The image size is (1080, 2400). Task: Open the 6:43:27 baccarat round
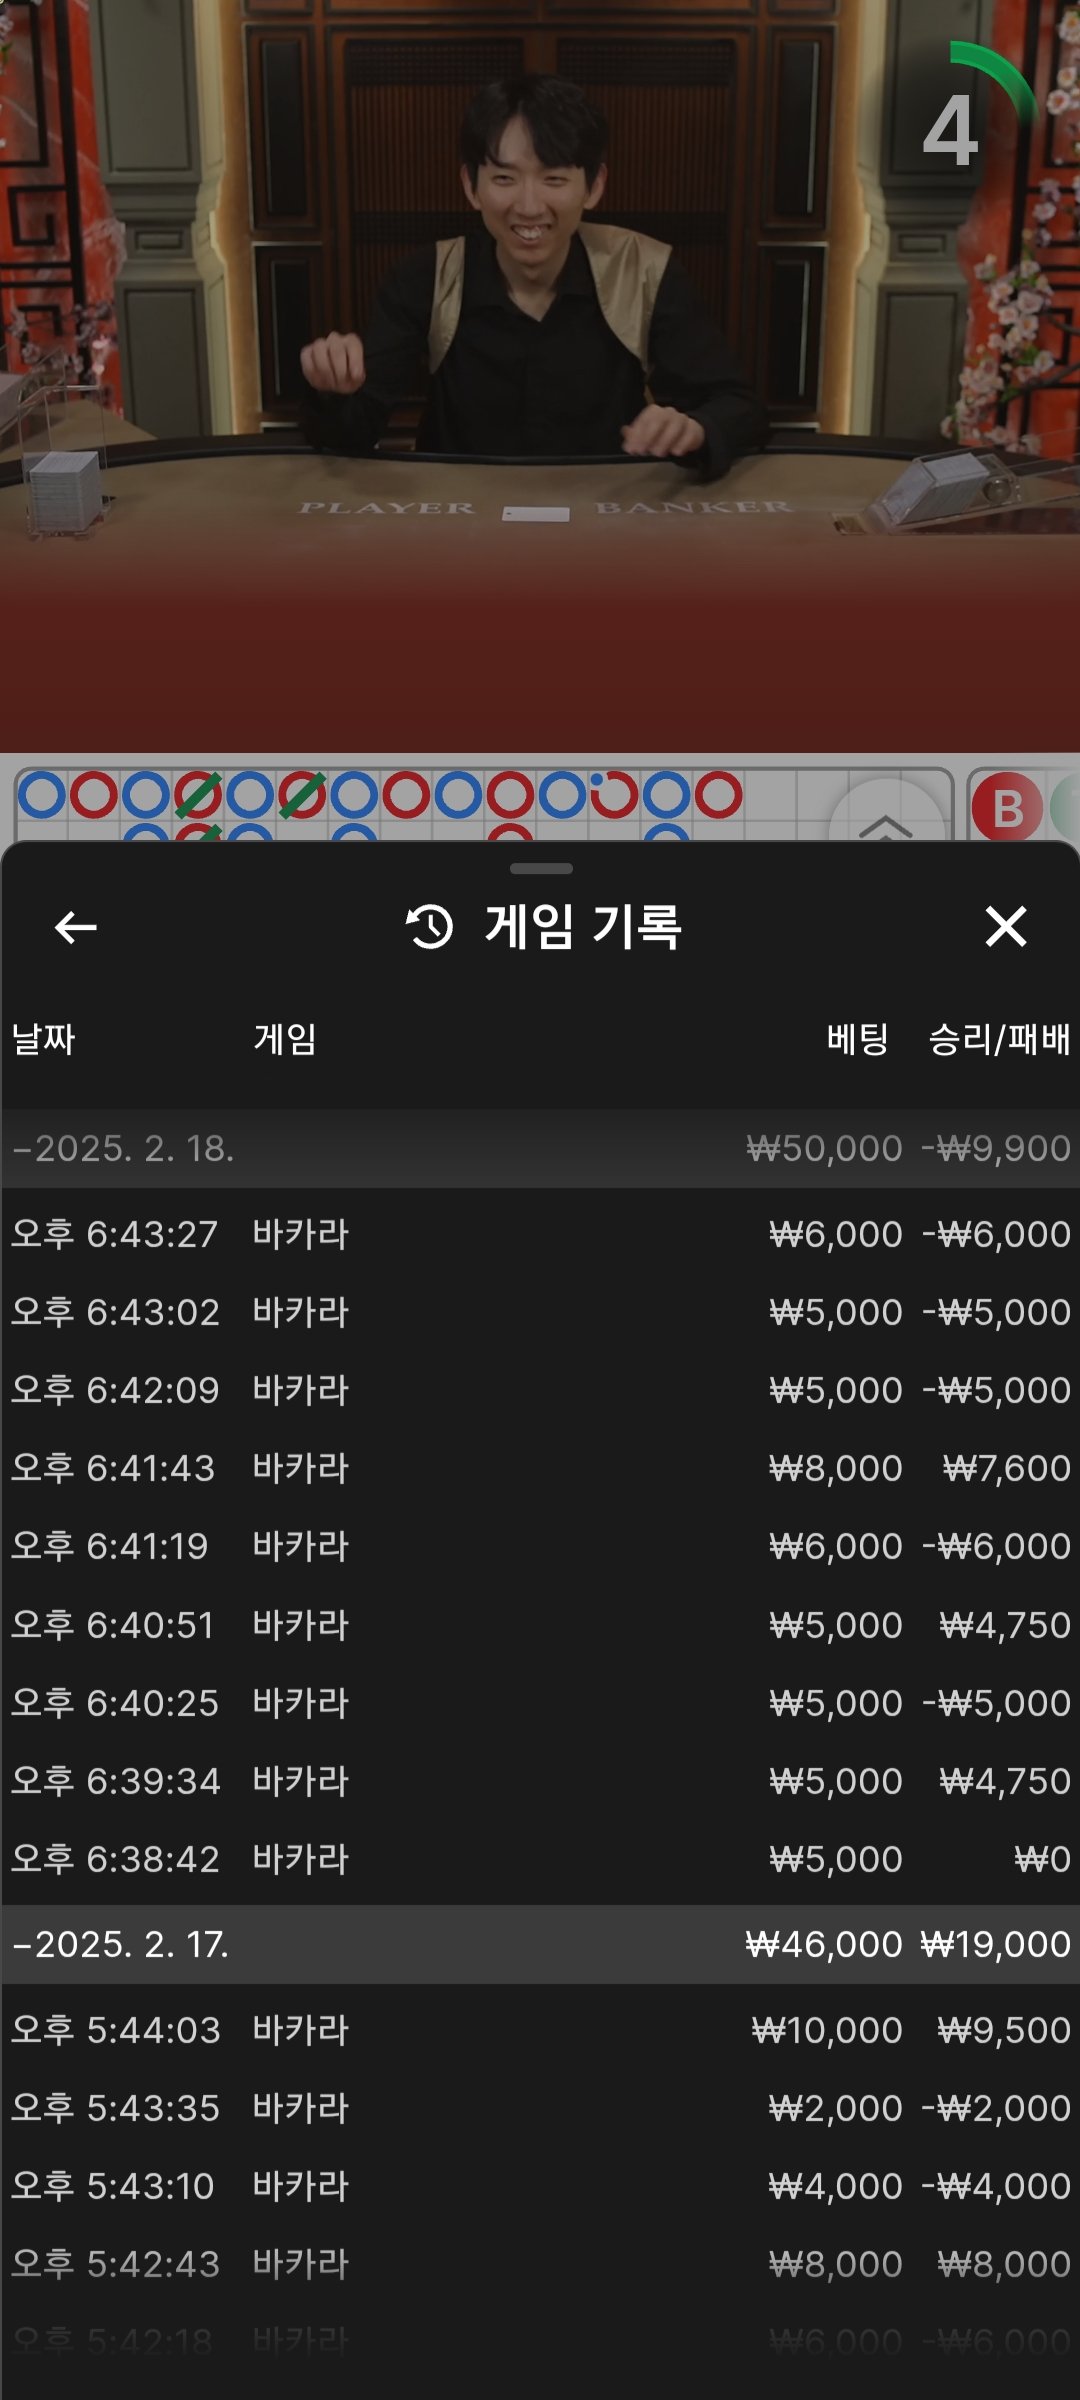point(540,1234)
